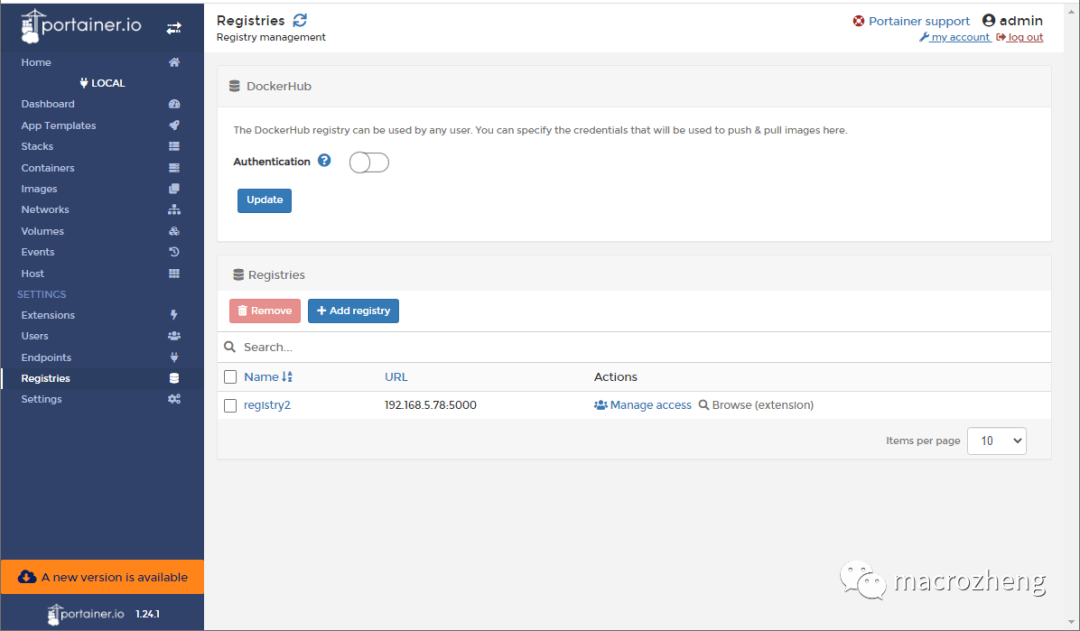Click the log out link
The height and width of the screenshot is (631, 1080).
point(1020,37)
